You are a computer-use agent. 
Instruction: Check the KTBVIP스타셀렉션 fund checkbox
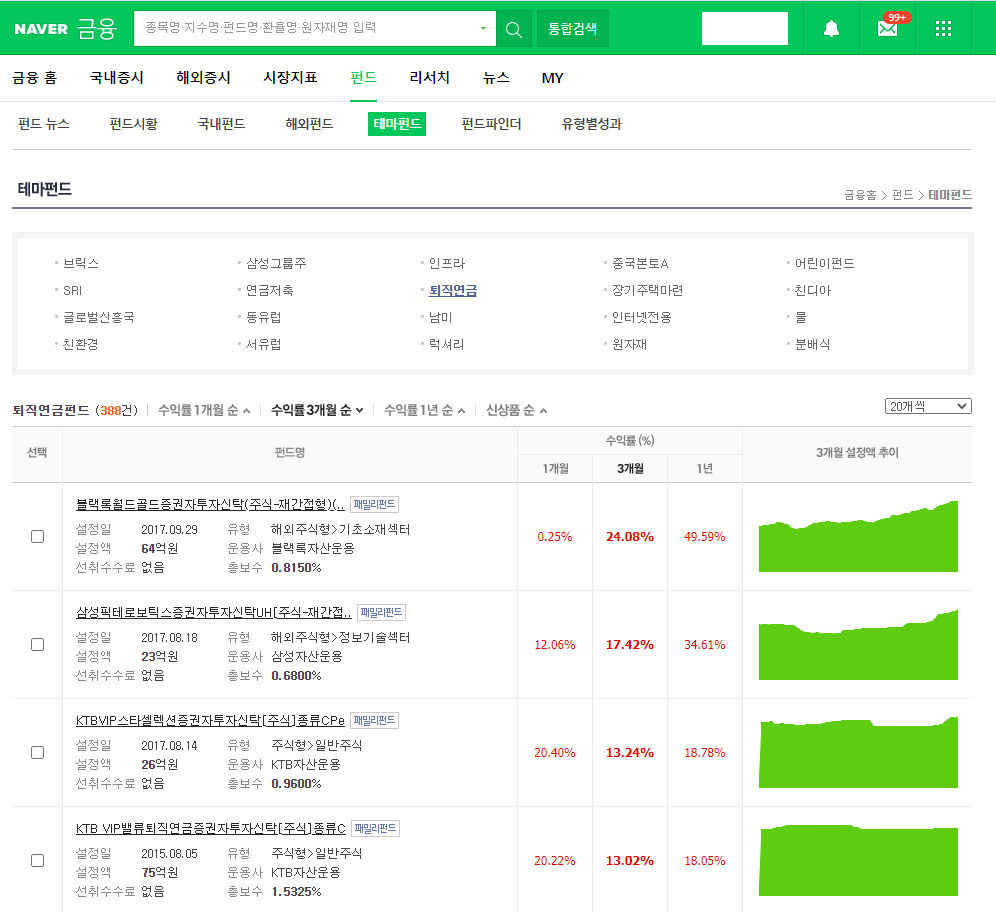(37, 753)
